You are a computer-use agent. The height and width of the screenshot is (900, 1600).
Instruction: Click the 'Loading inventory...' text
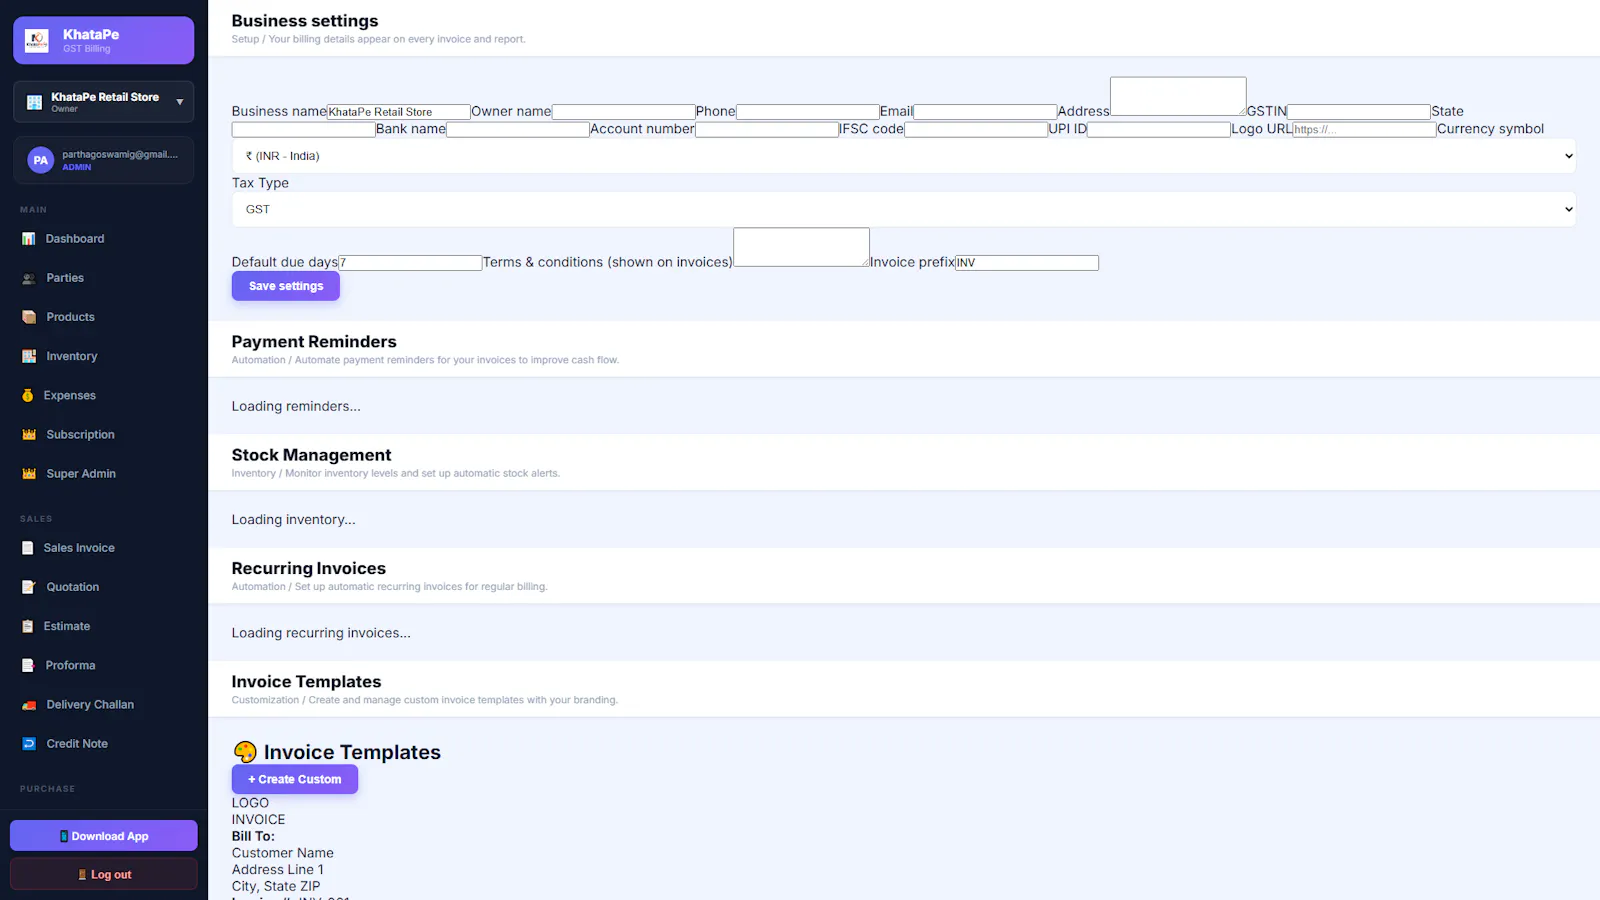point(293,520)
